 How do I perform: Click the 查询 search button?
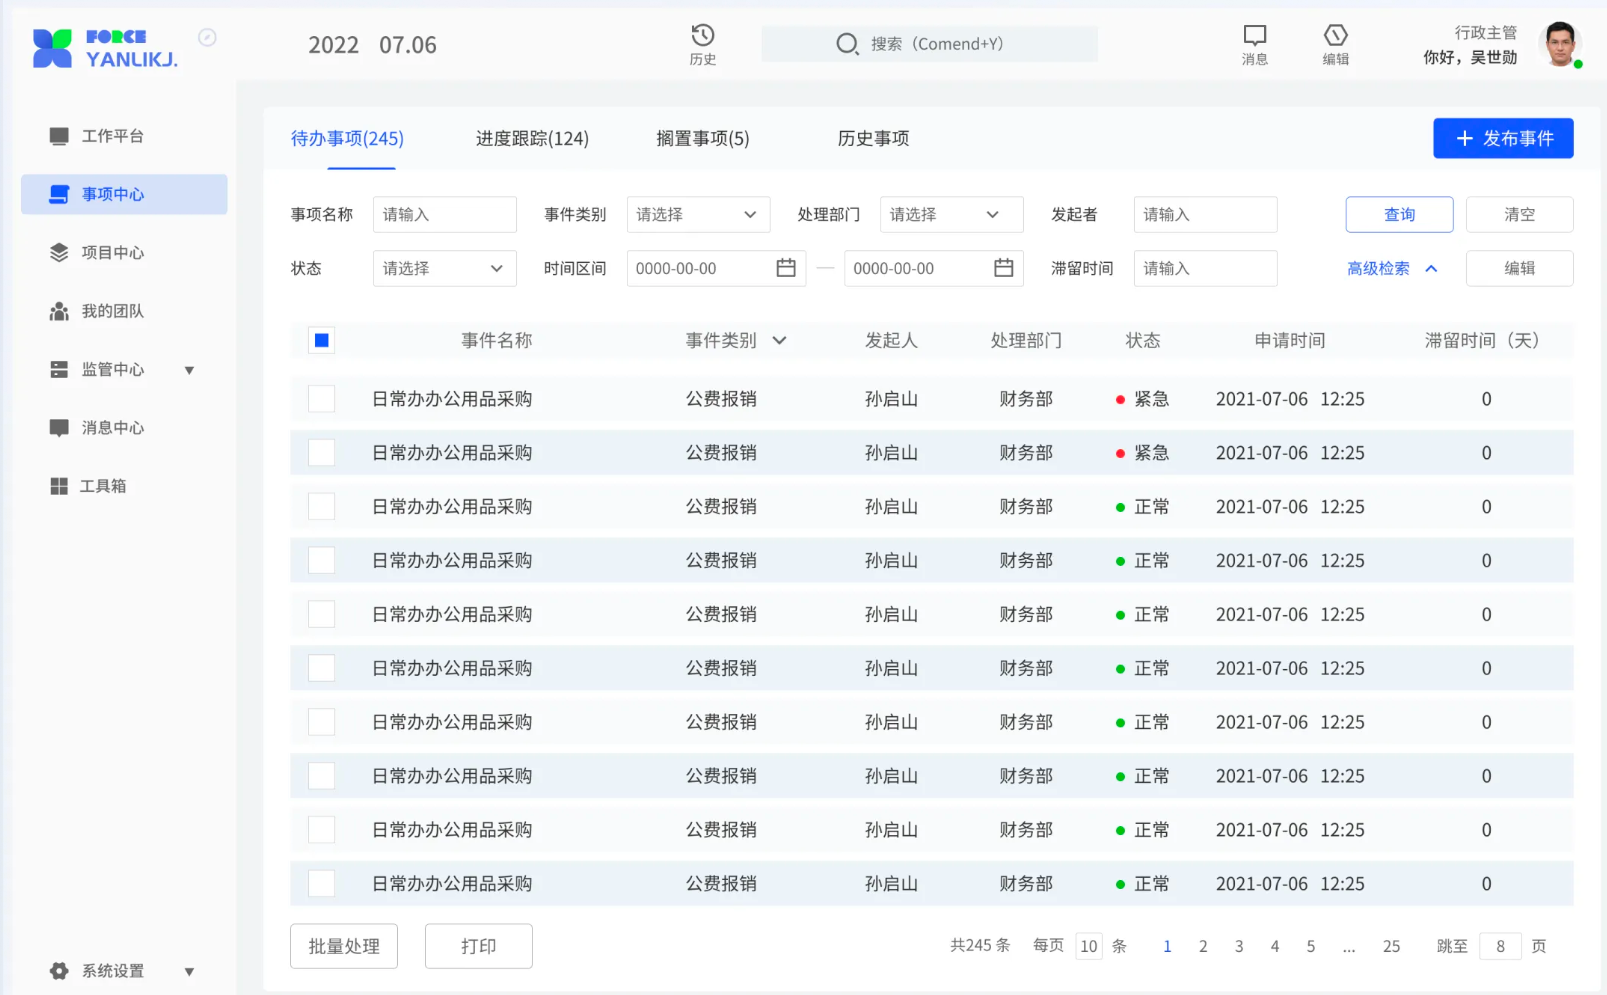1399,214
